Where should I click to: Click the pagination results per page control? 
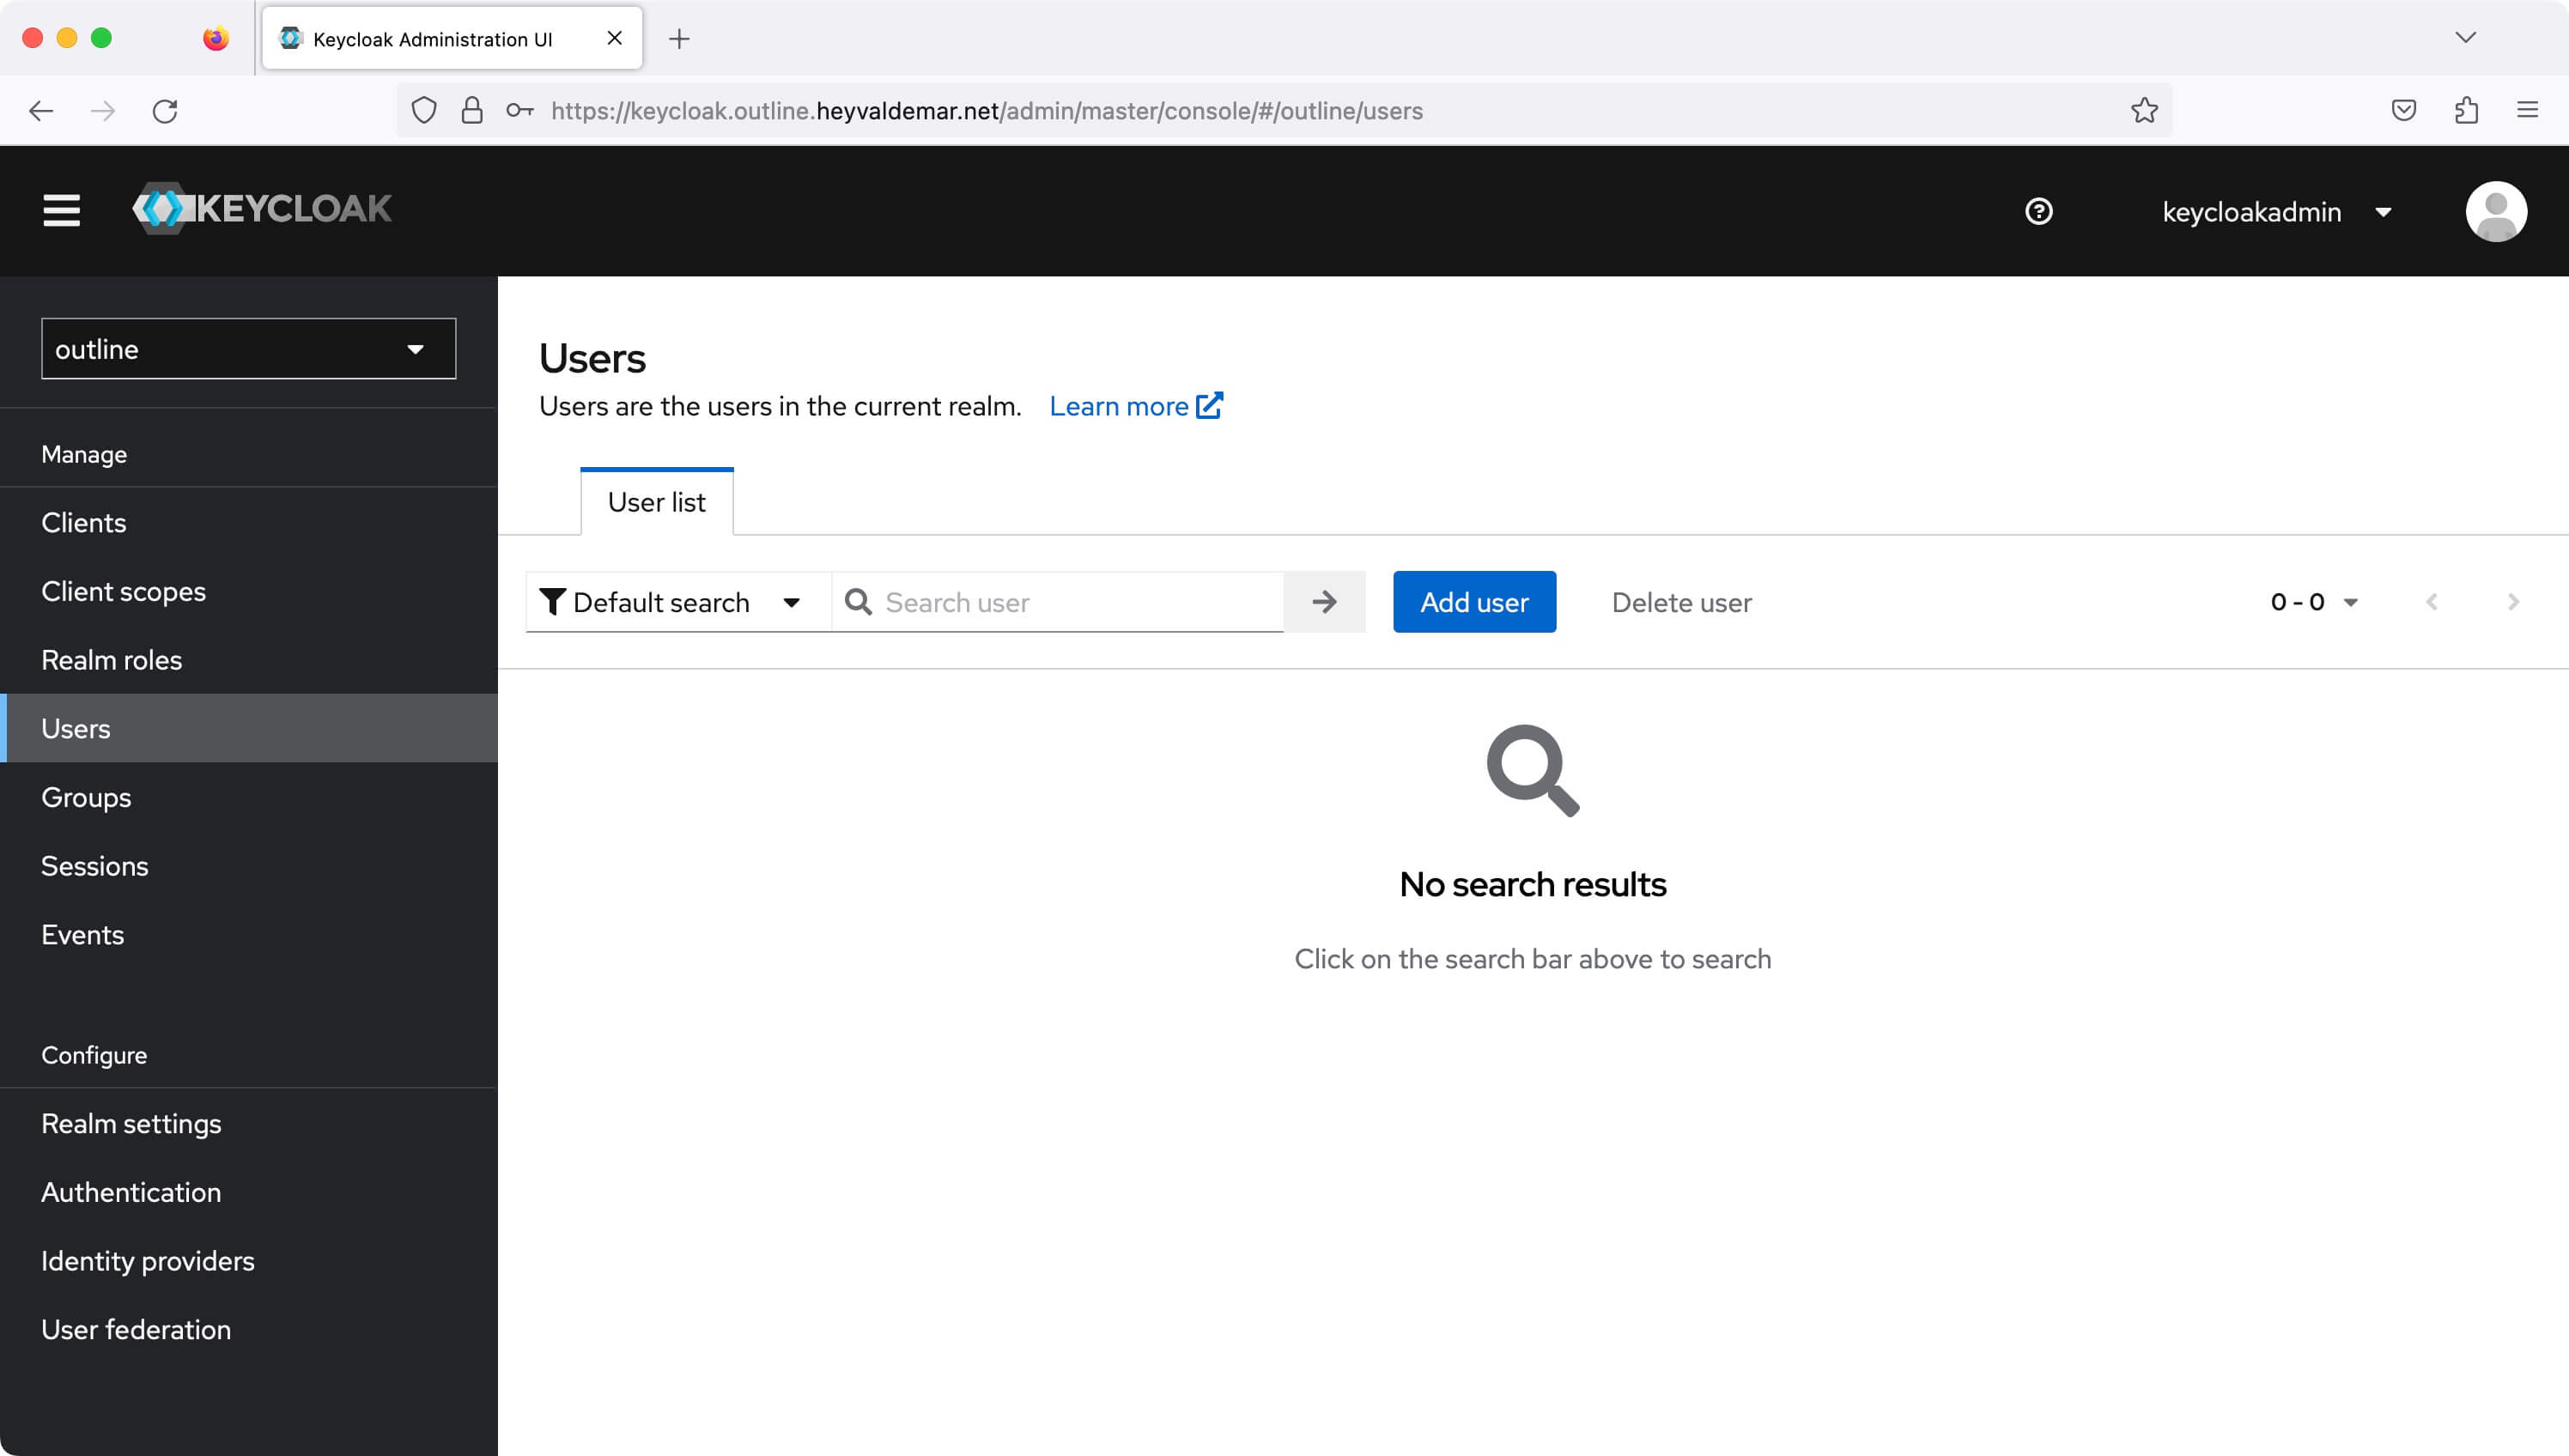coord(2313,602)
